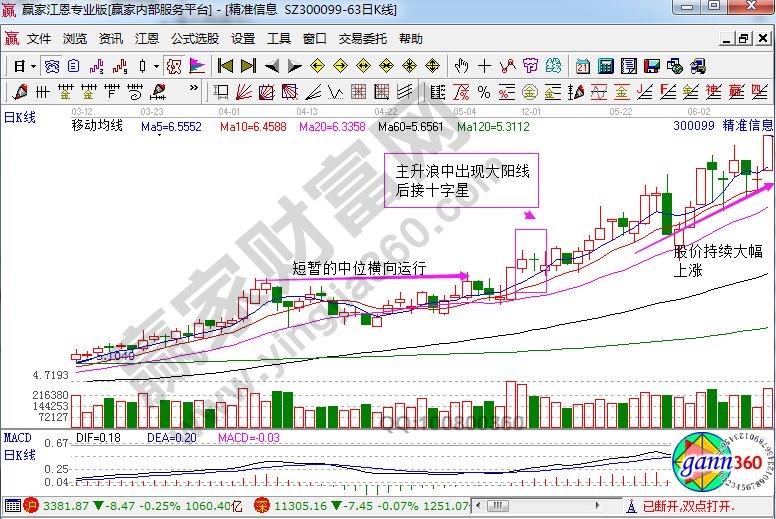The image size is (776, 519).
Task: Click the percent sign drawing tool
Action: [484, 92]
